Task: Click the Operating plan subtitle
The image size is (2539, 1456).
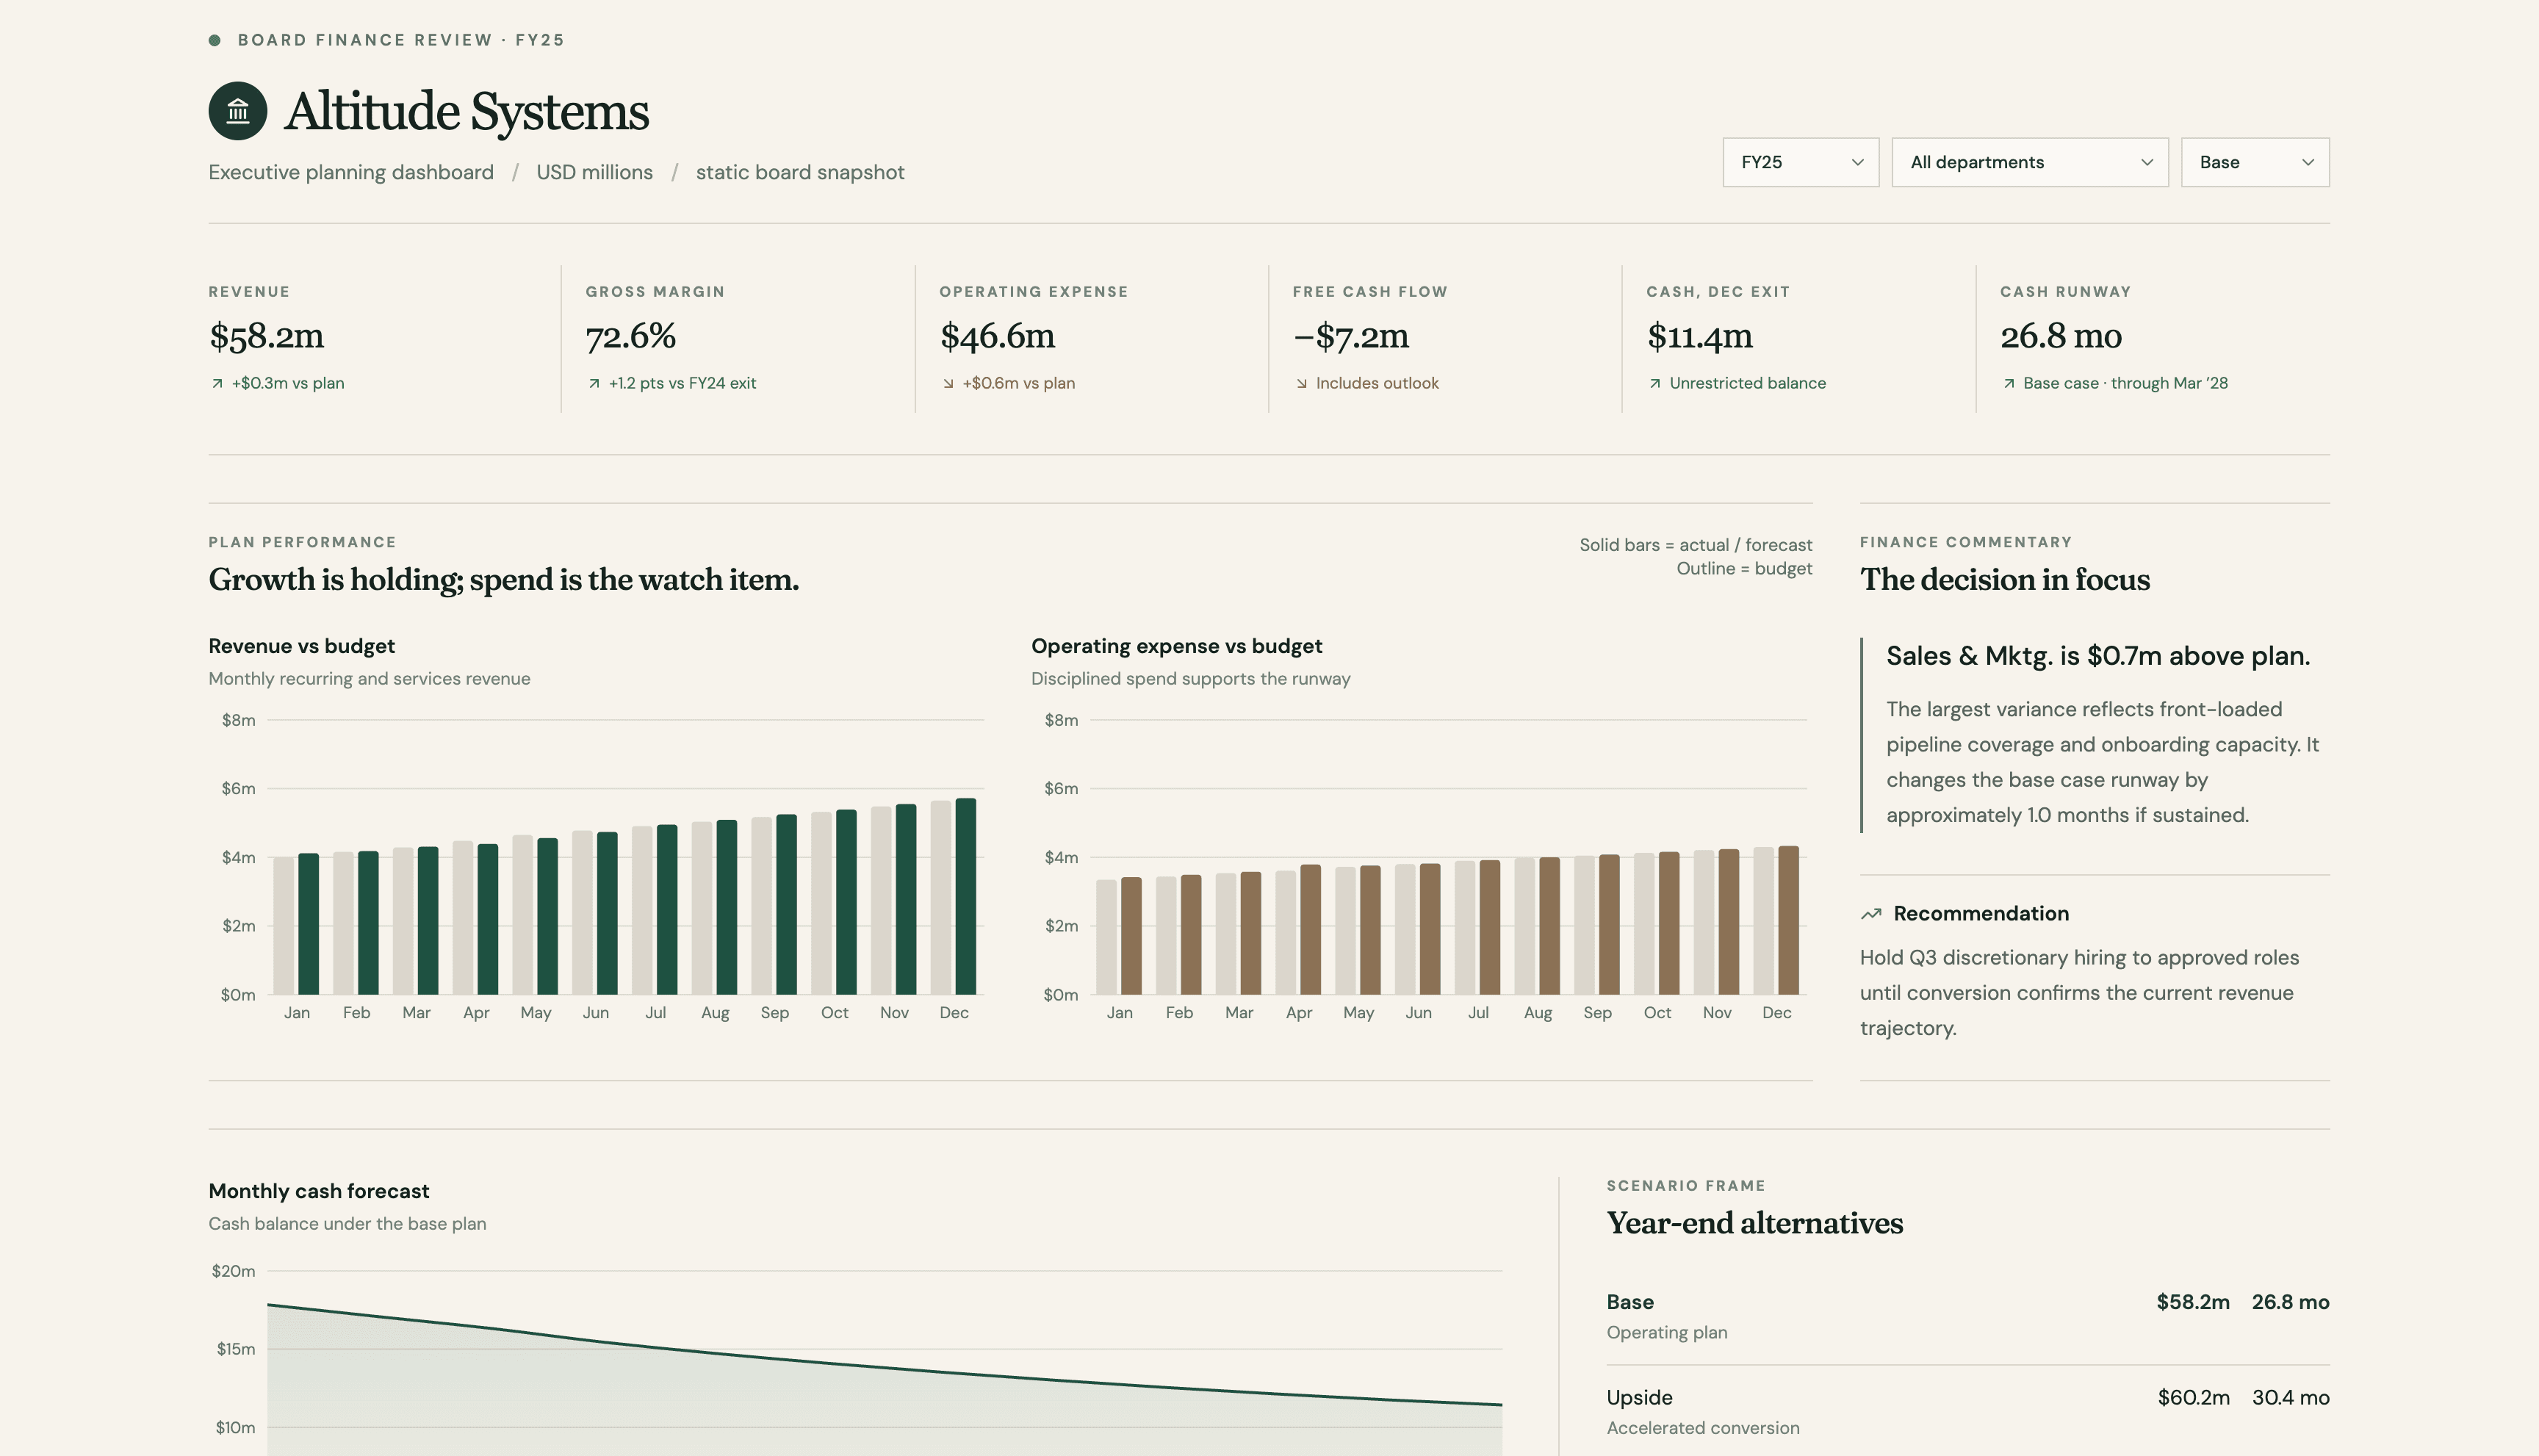Action: click(x=1666, y=1333)
